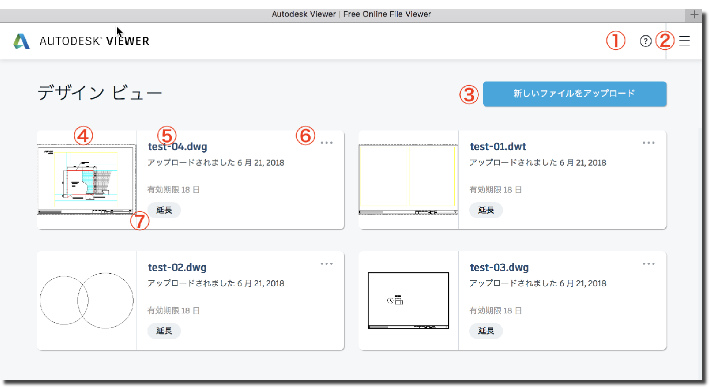Viewport: 710px width, 388px height.
Task: Click the デザイン ビュー heading
Action: 100,93
